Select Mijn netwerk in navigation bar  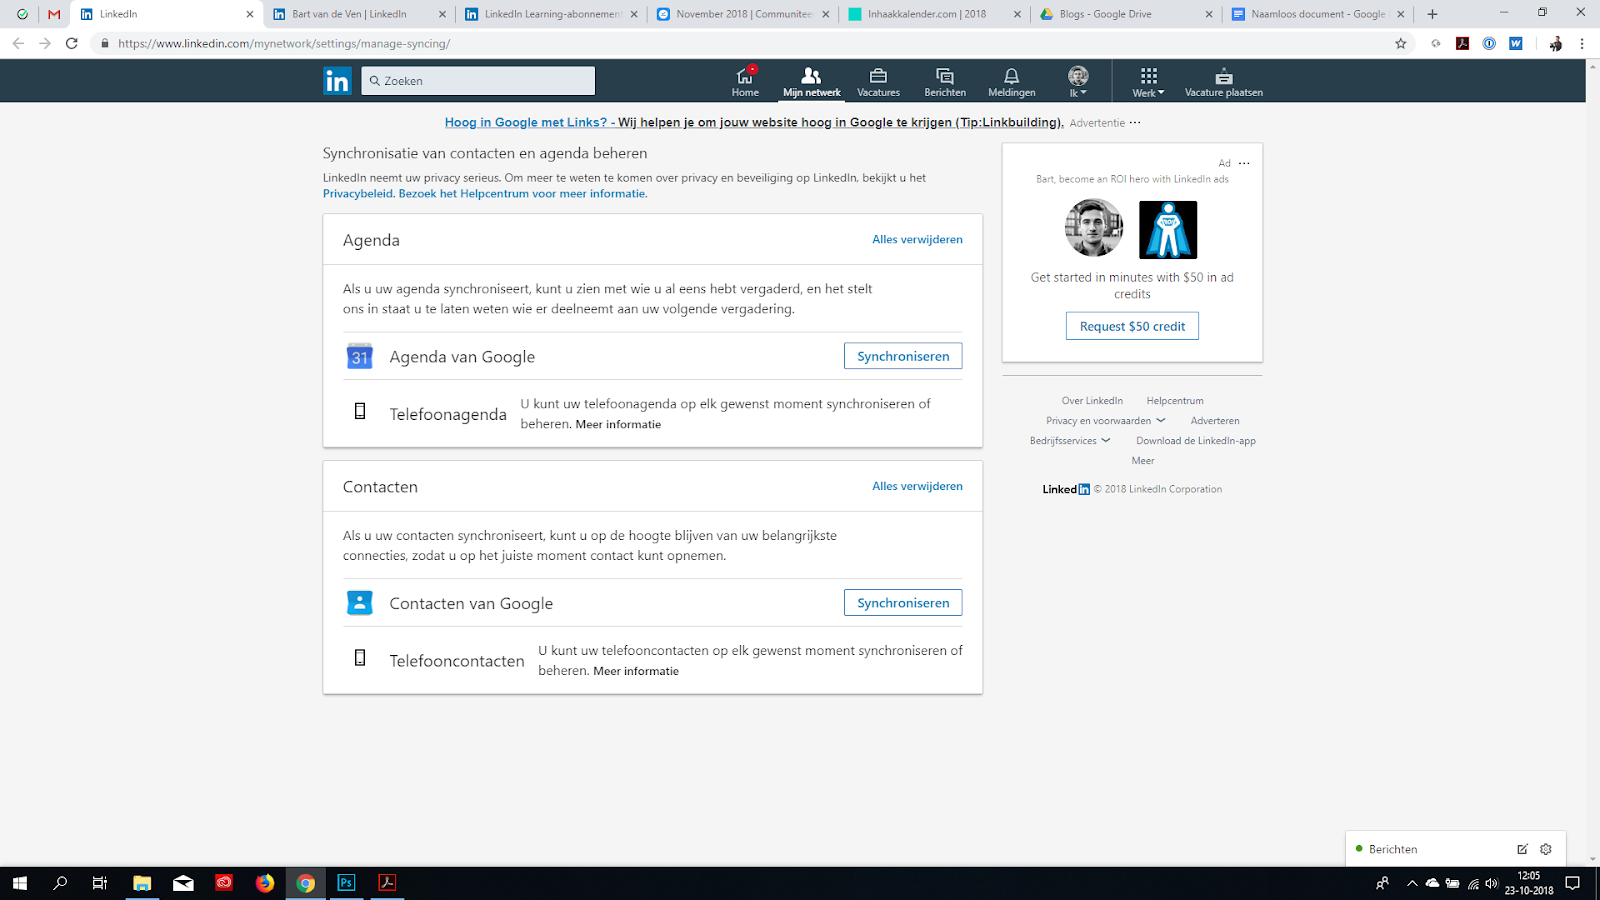pos(811,81)
